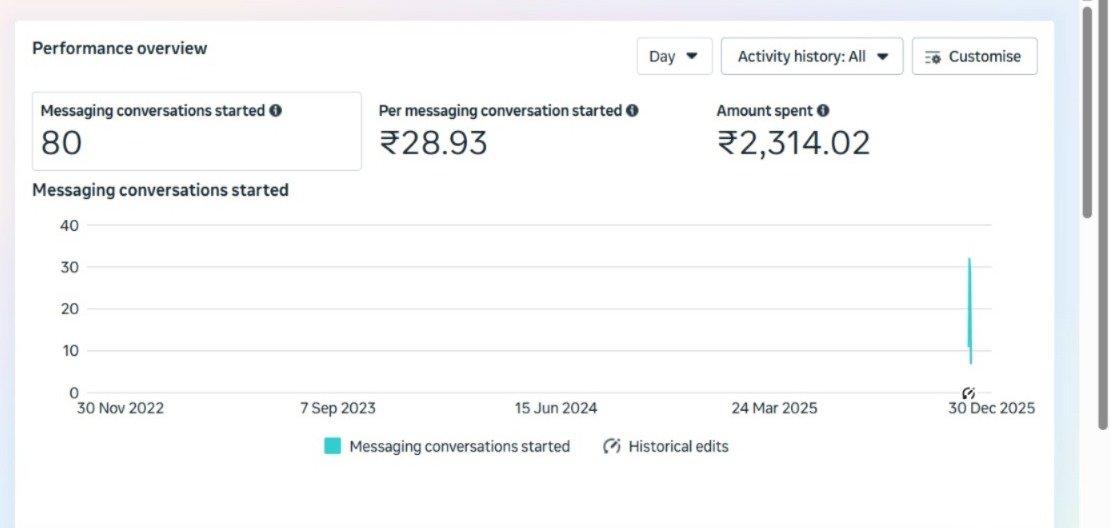Select the Messaging conversations started metric card
Viewport: 1111px width, 528px height.
(x=196, y=131)
